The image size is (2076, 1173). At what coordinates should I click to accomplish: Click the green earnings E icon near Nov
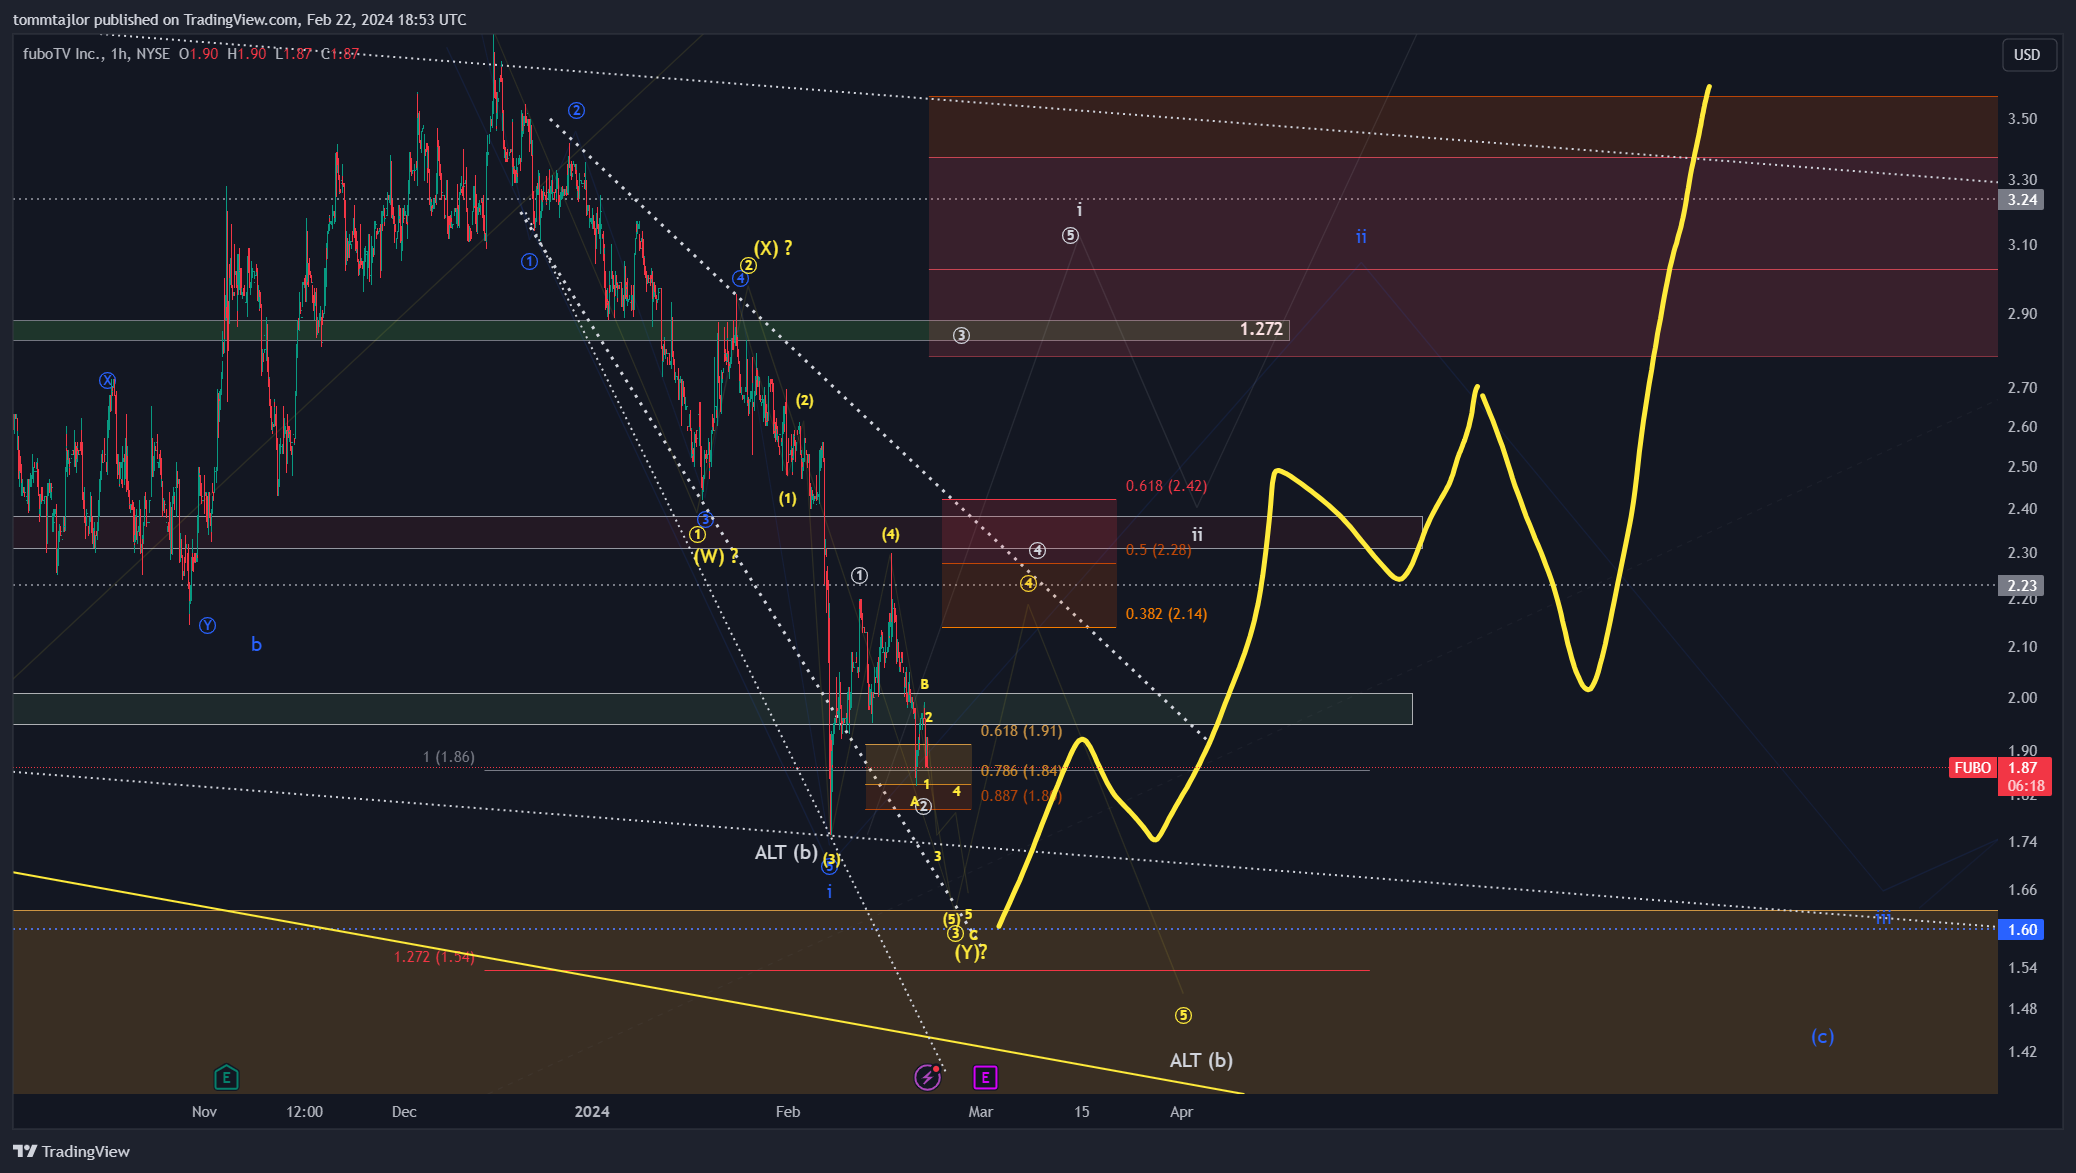click(226, 1077)
